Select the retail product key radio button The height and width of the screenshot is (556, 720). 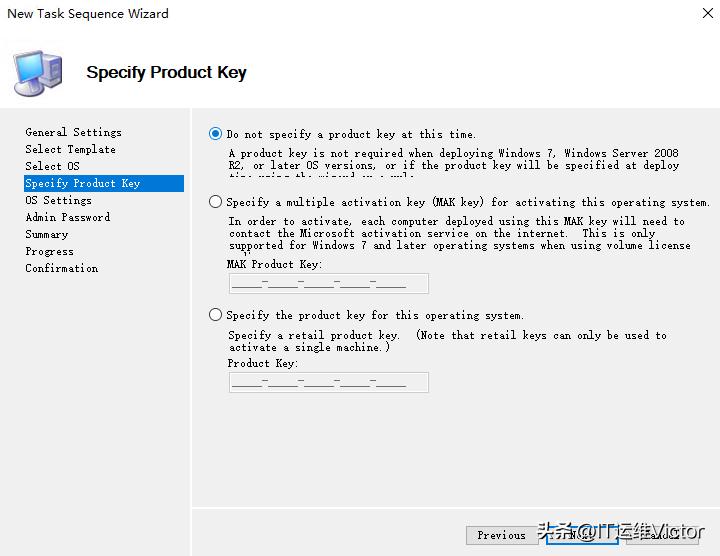[x=216, y=315]
